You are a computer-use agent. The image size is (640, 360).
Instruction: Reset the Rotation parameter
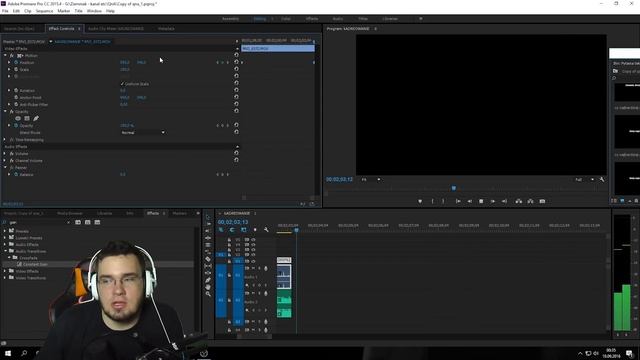click(x=236, y=91)
